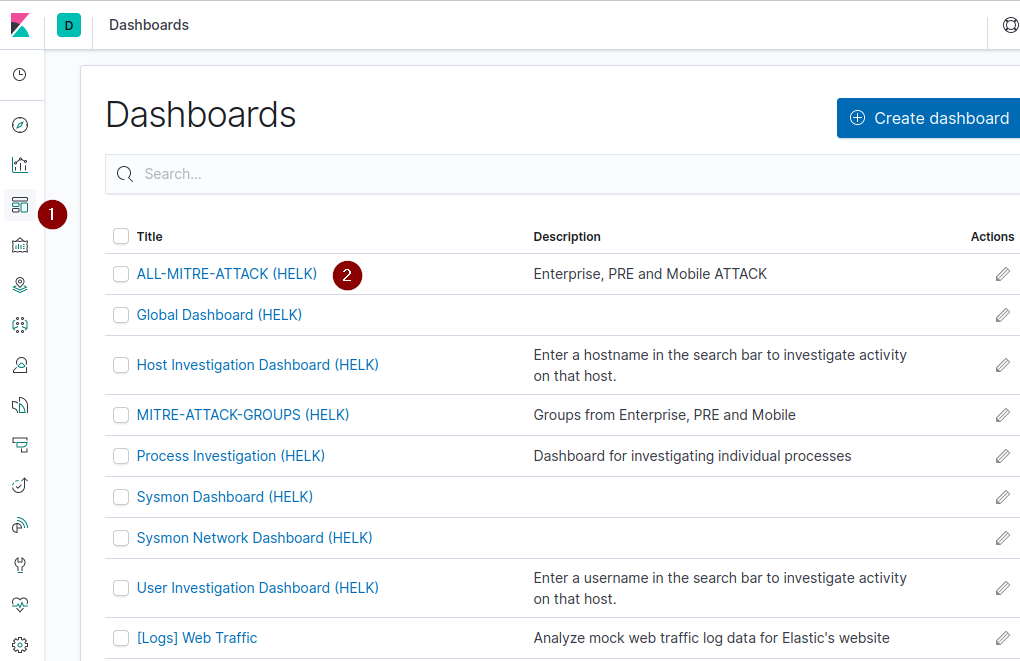This screenshot has height=661, width=1020.
Task: Open APM icon in sidebar
Action: [20, 445]
